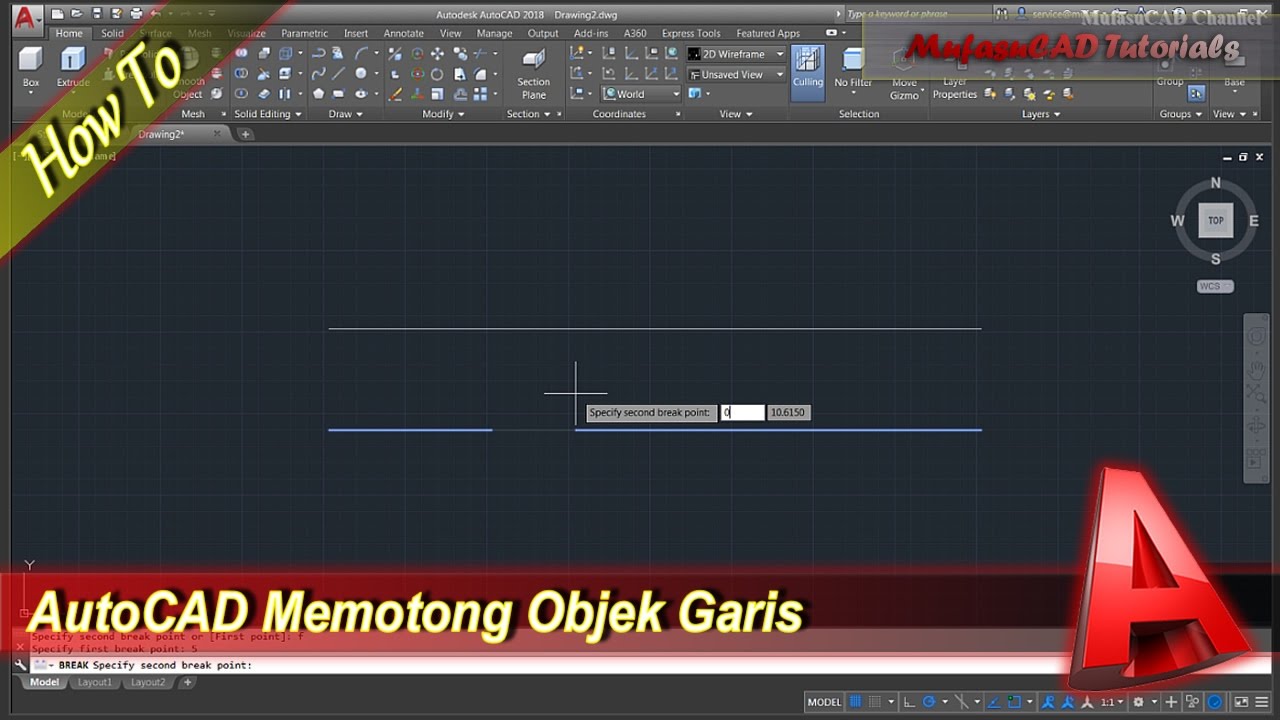Switch to the Layout2 tab
The height and width of the screenshot is (720, 1280).
(148, 682)
